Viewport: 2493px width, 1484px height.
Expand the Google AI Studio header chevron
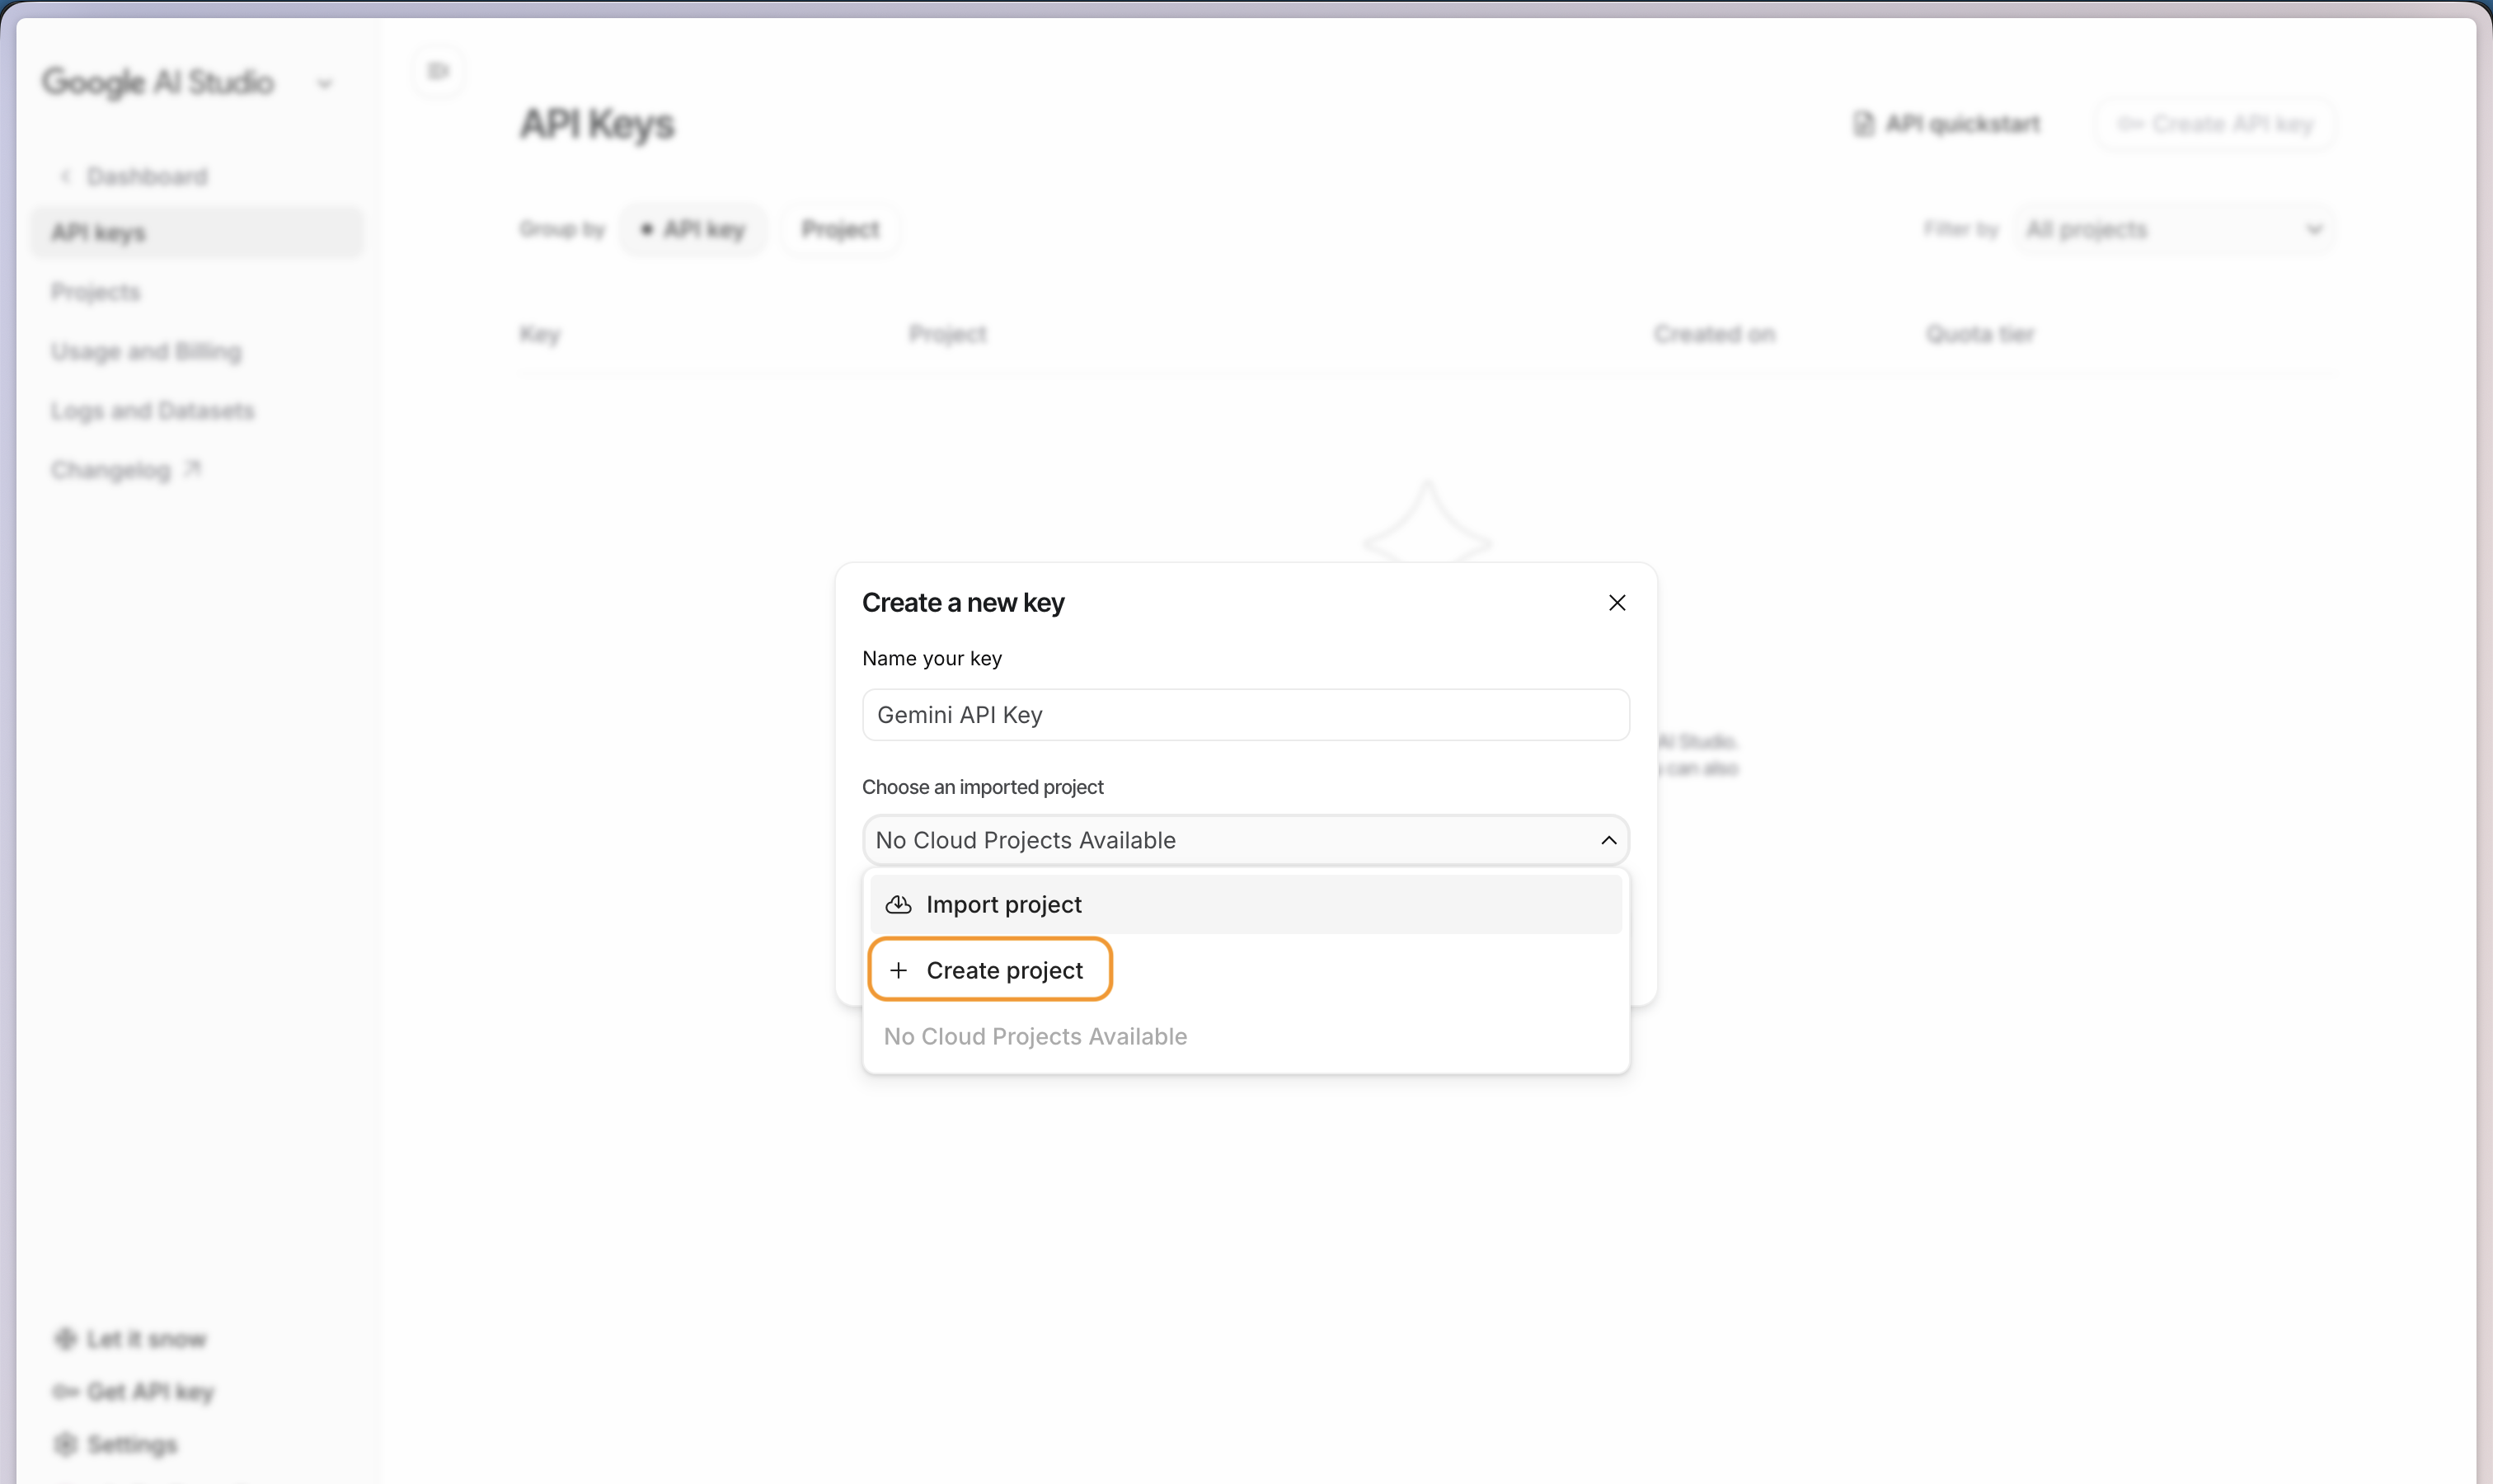pyautogui.click(x=324, y=84)
